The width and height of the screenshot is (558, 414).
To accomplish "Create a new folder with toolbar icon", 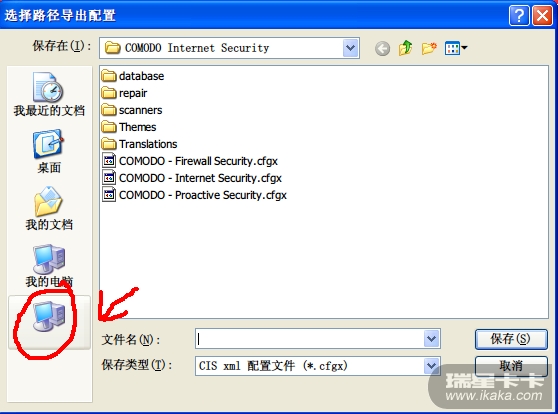I will [429, 48].
